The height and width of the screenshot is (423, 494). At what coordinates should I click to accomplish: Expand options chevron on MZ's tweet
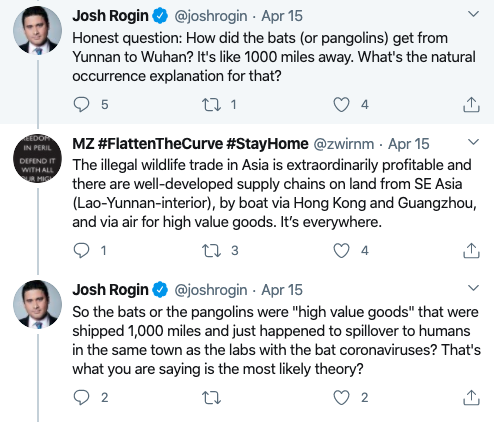473,142
